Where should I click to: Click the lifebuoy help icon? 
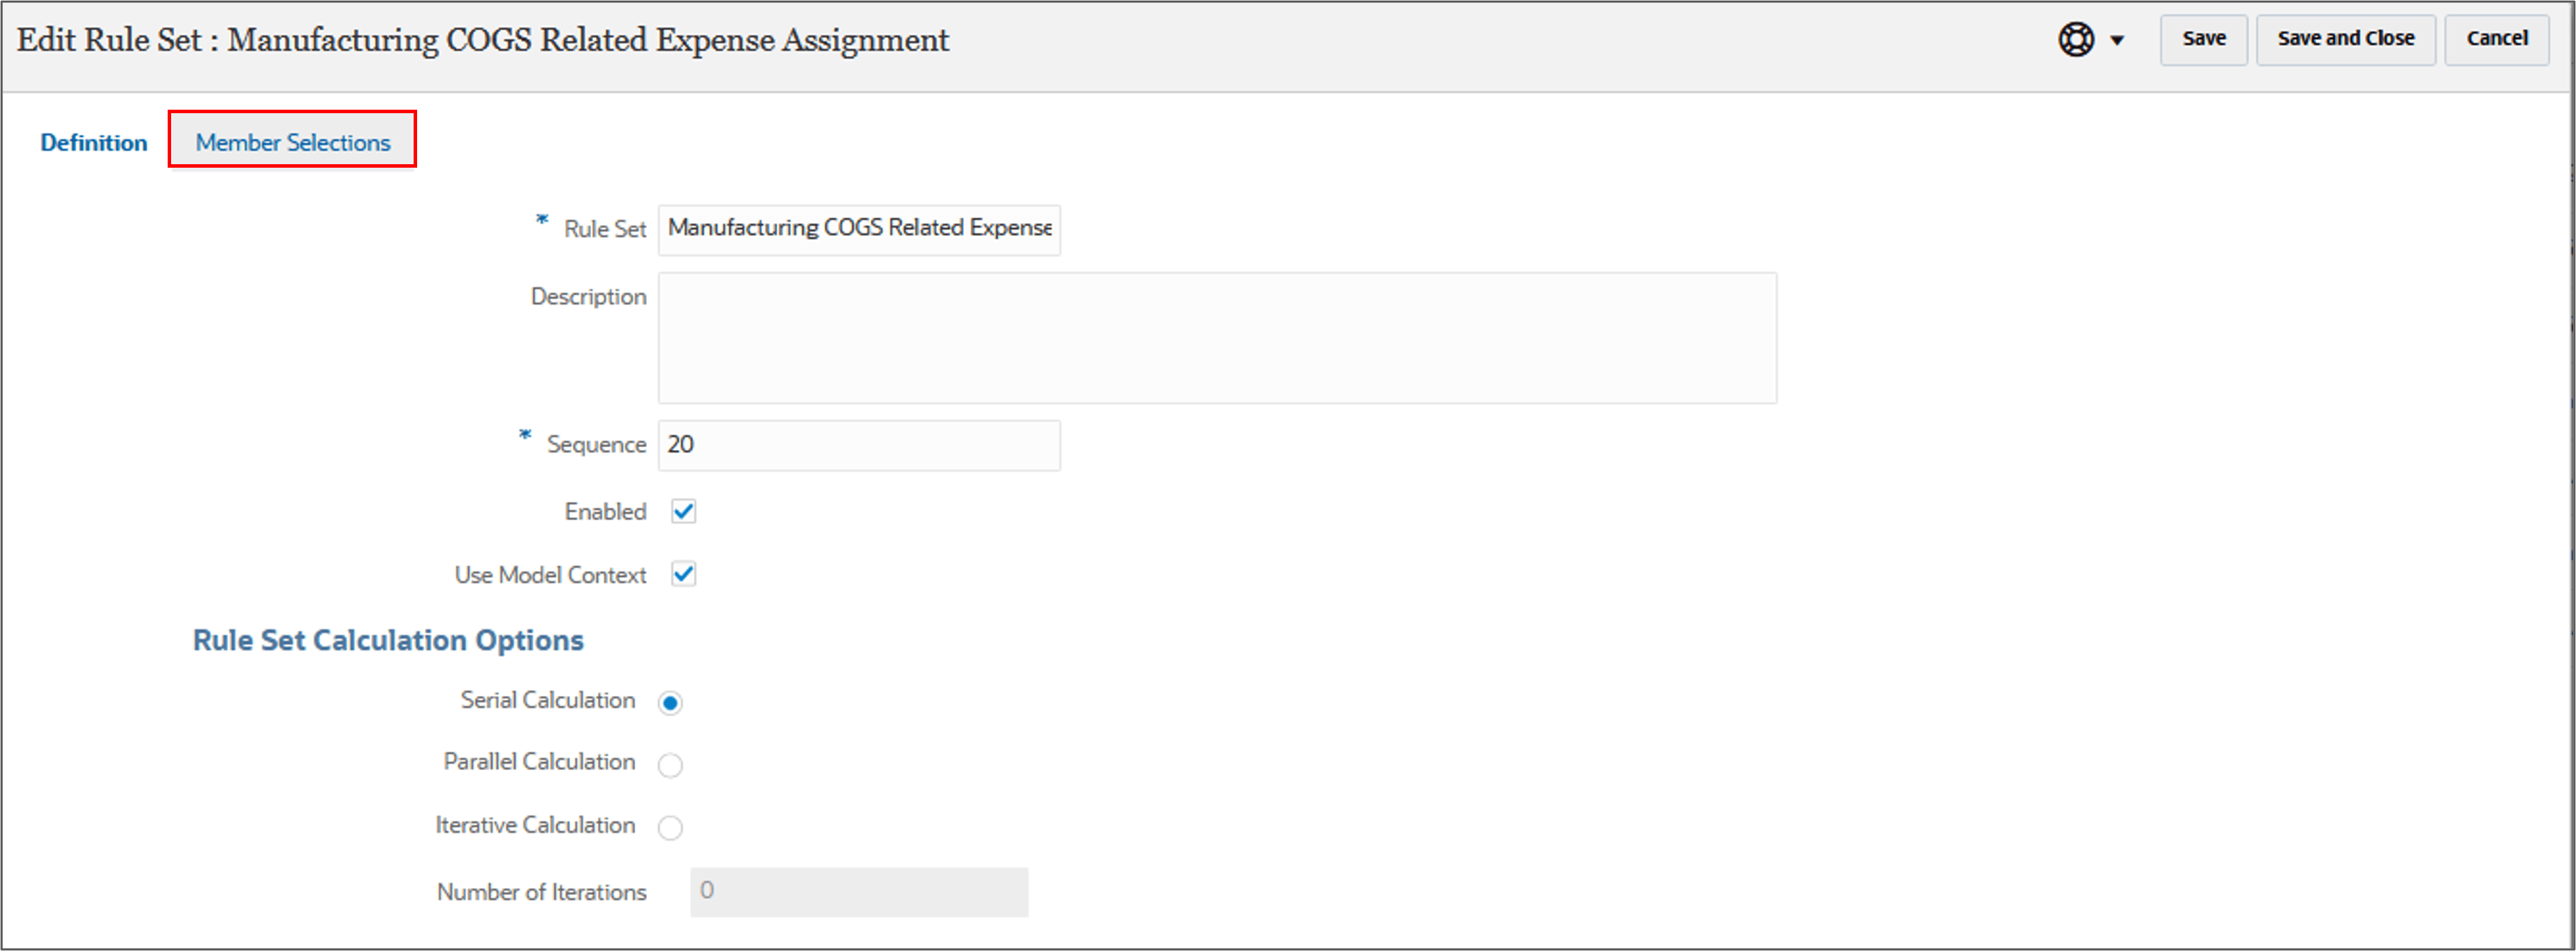coord(2075,40)
